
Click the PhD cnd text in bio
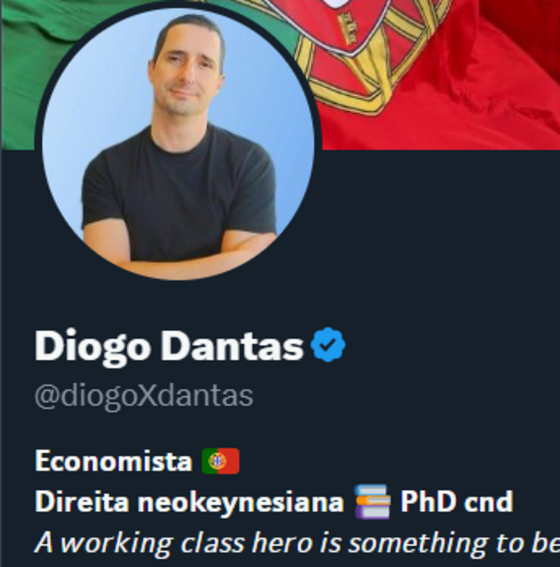pos(457,502)
